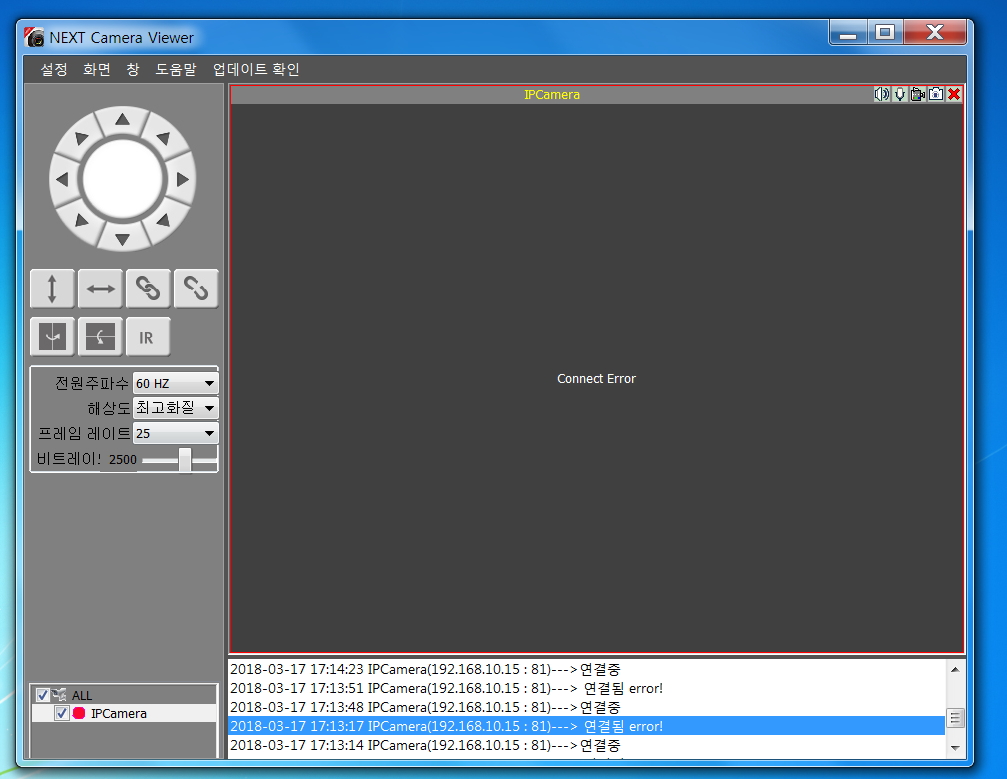Screen dimensions: 1007x779
Task: Start video recording on IPCamera pane
Action: coord(918,94)
